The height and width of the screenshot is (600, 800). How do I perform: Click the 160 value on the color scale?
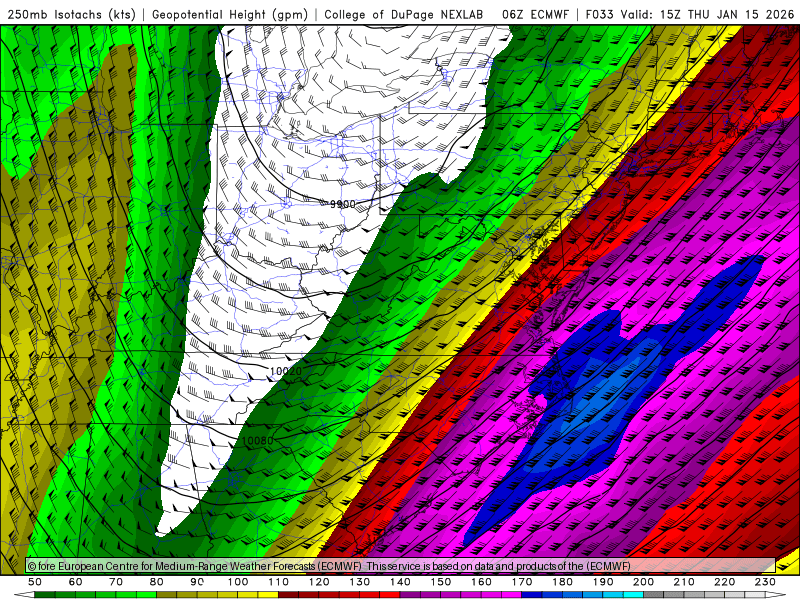[481, 582]
